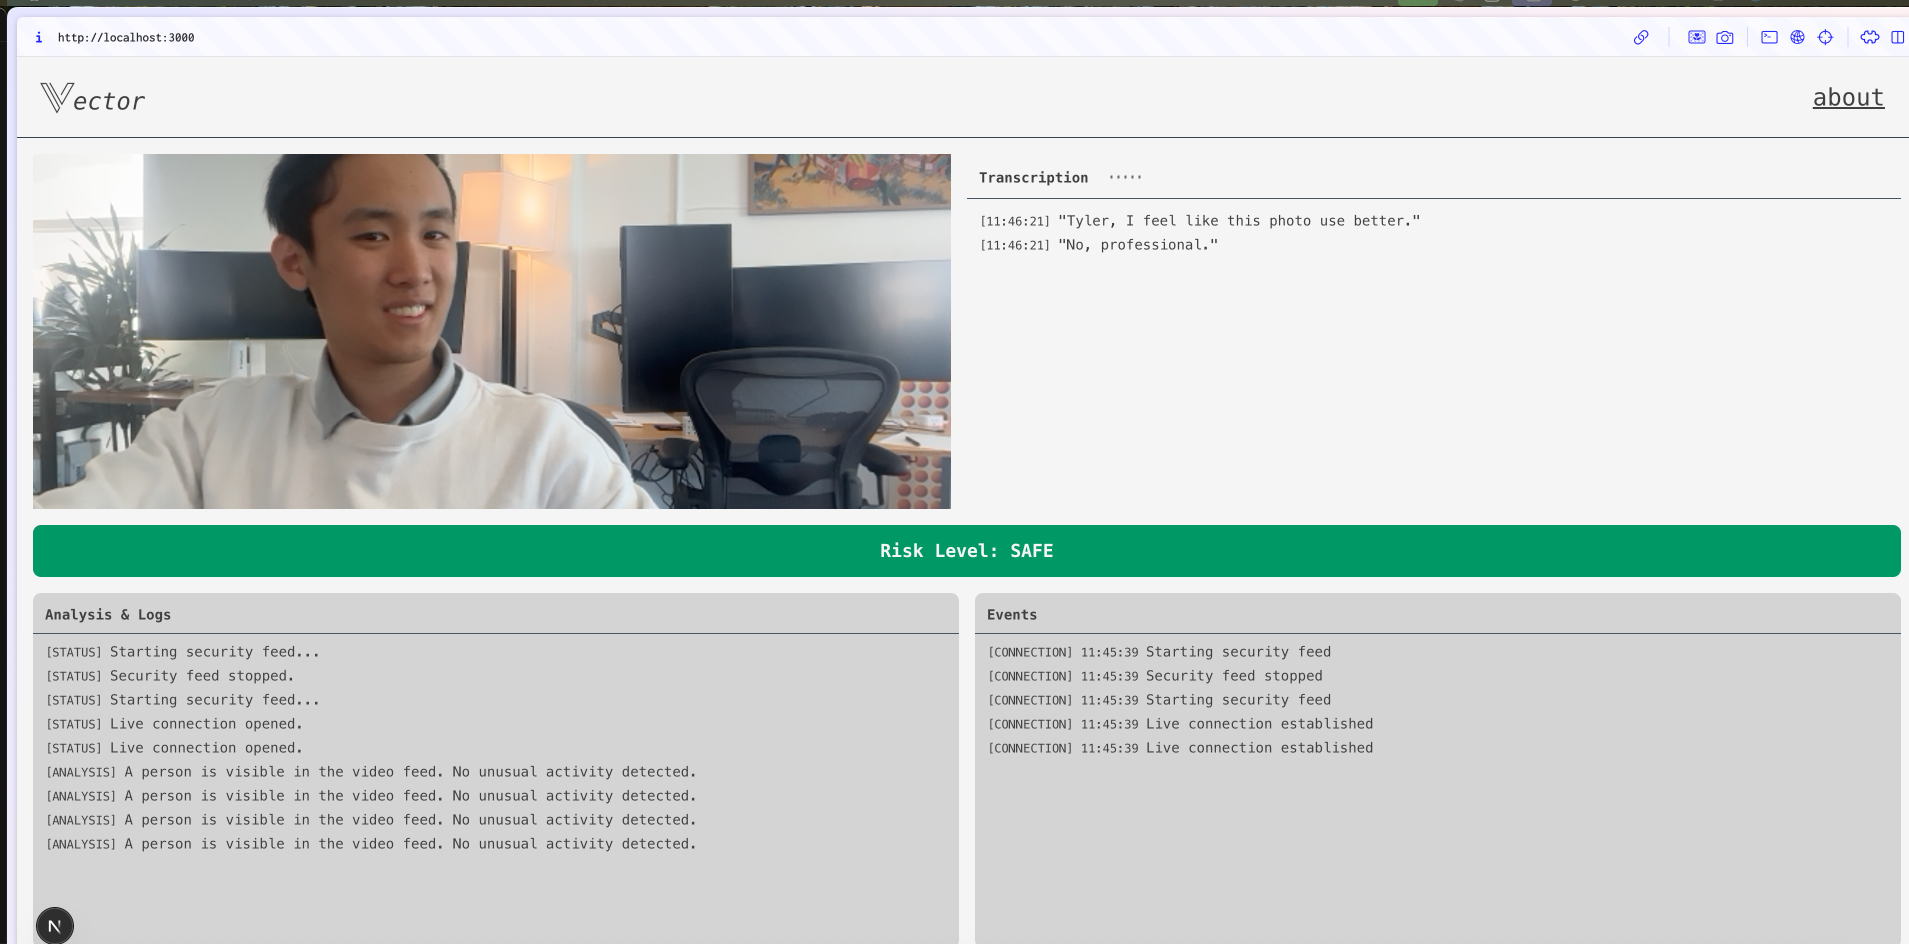Screen dimensions: 1909x944
Task: Click the first "Starting security feed..." status log
Action: click(x=183, y=652)
